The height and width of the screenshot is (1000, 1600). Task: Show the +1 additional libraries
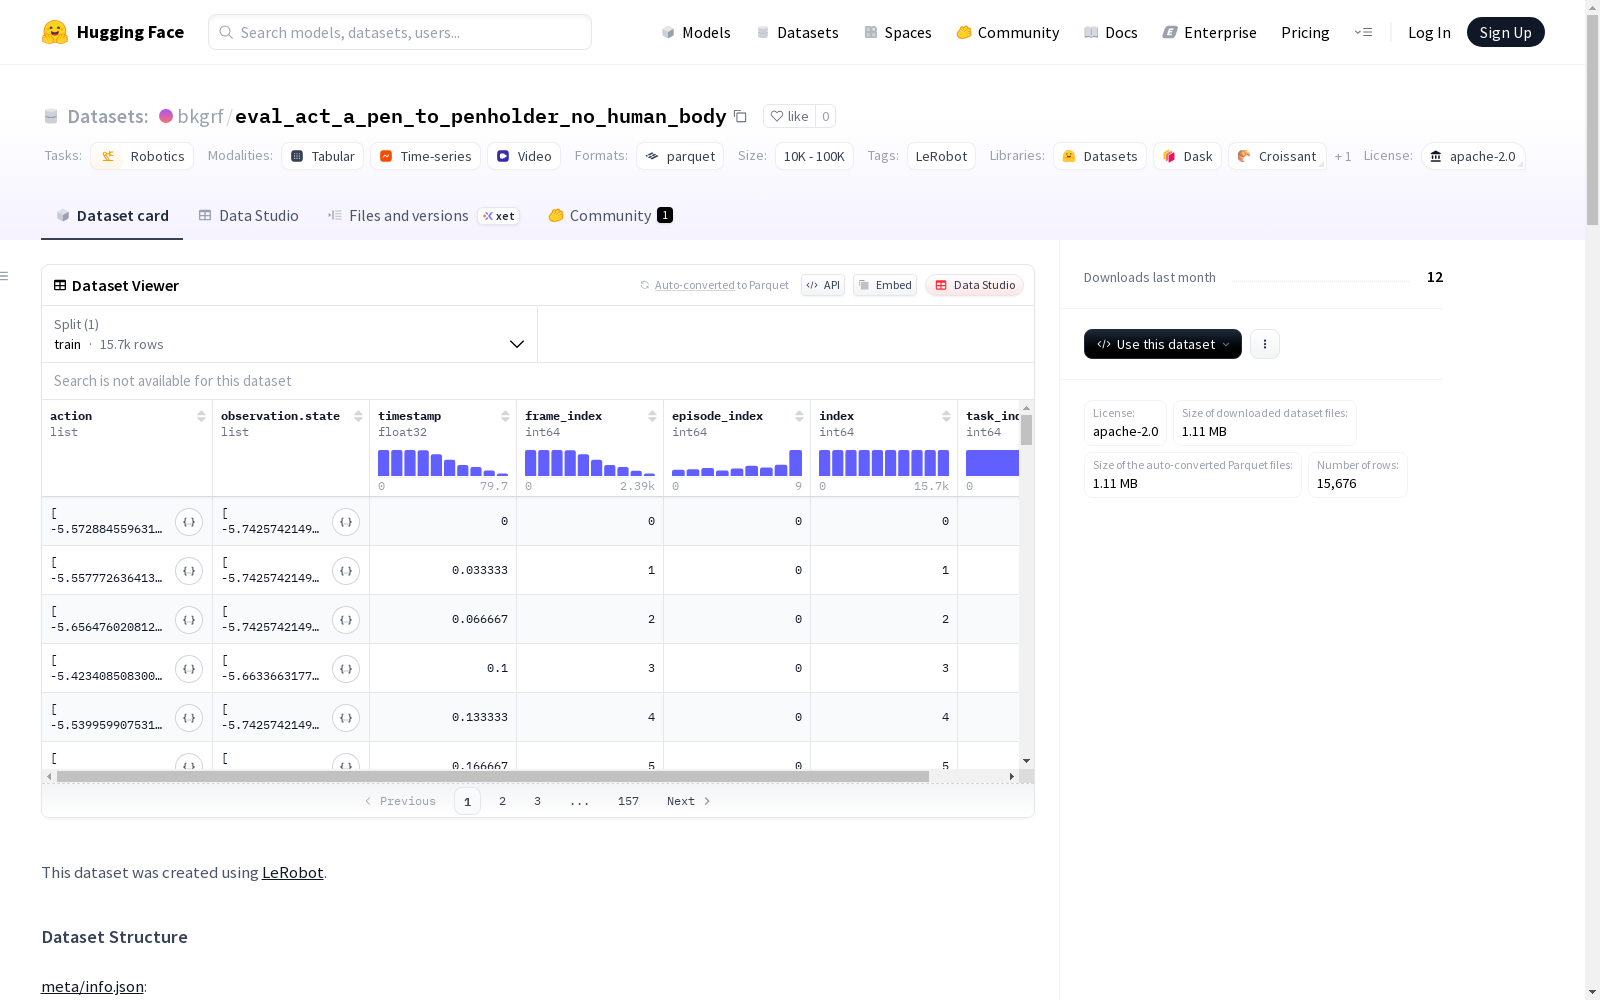(x=1343, y=157)
